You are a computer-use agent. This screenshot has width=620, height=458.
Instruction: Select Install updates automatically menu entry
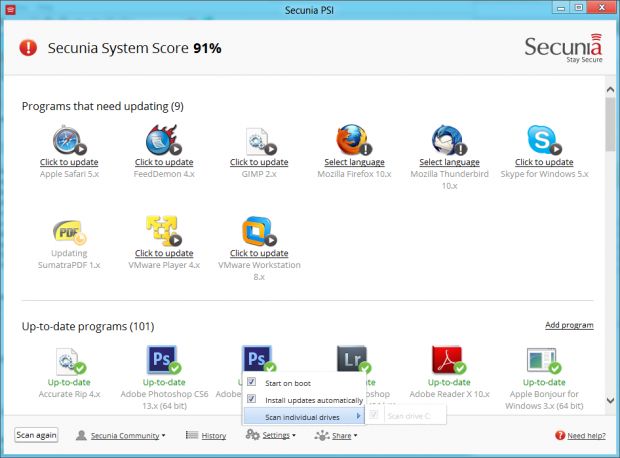click(x=303, y=400)
